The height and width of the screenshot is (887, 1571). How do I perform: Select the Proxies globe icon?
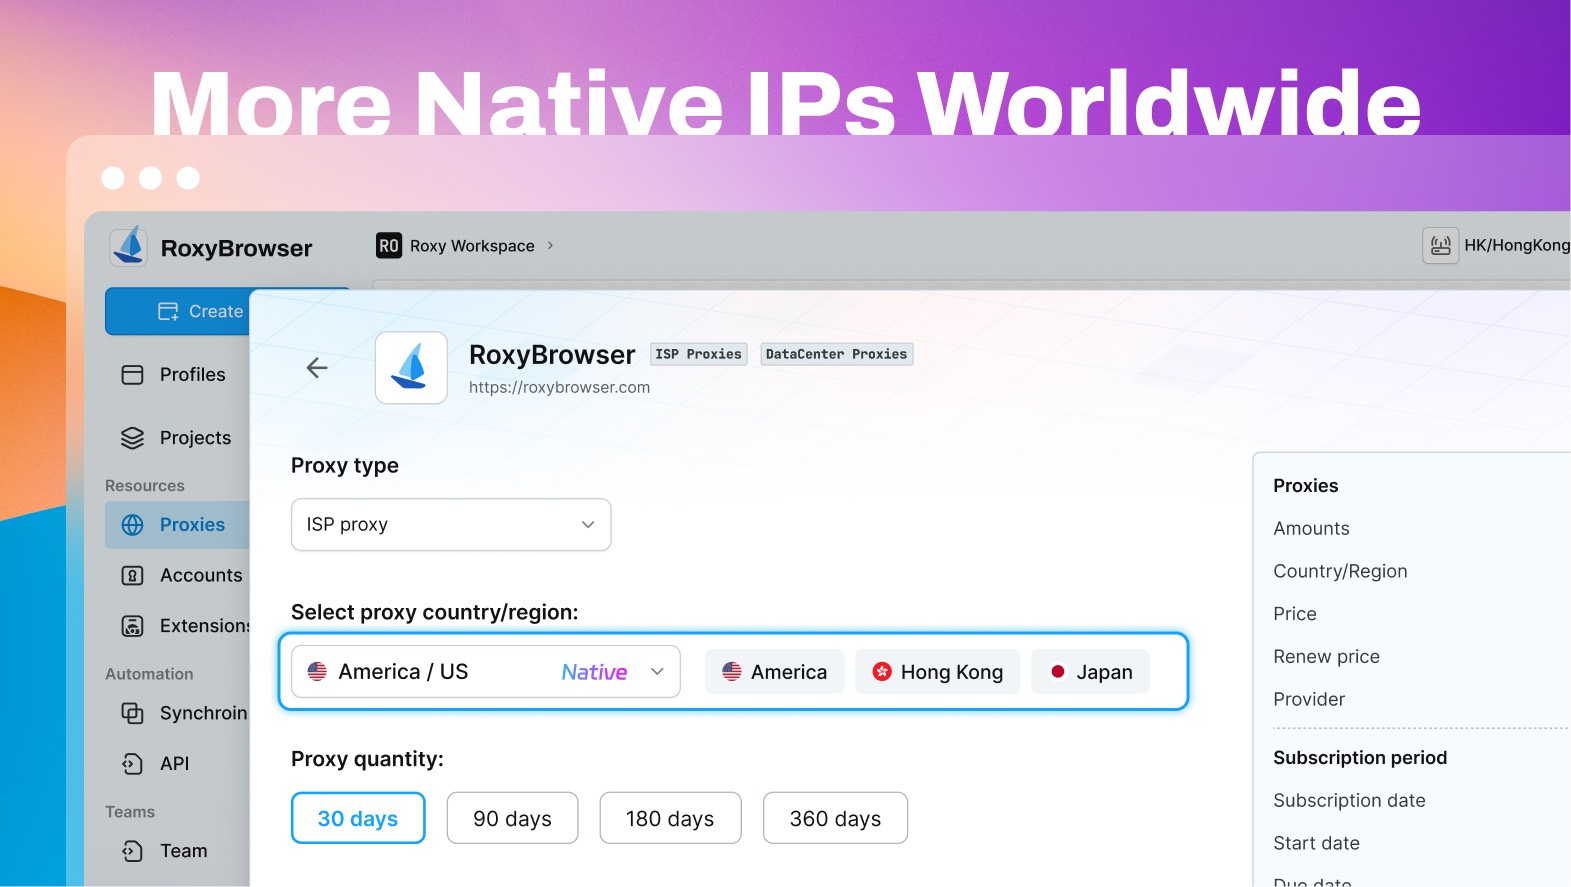pos(132,525)
